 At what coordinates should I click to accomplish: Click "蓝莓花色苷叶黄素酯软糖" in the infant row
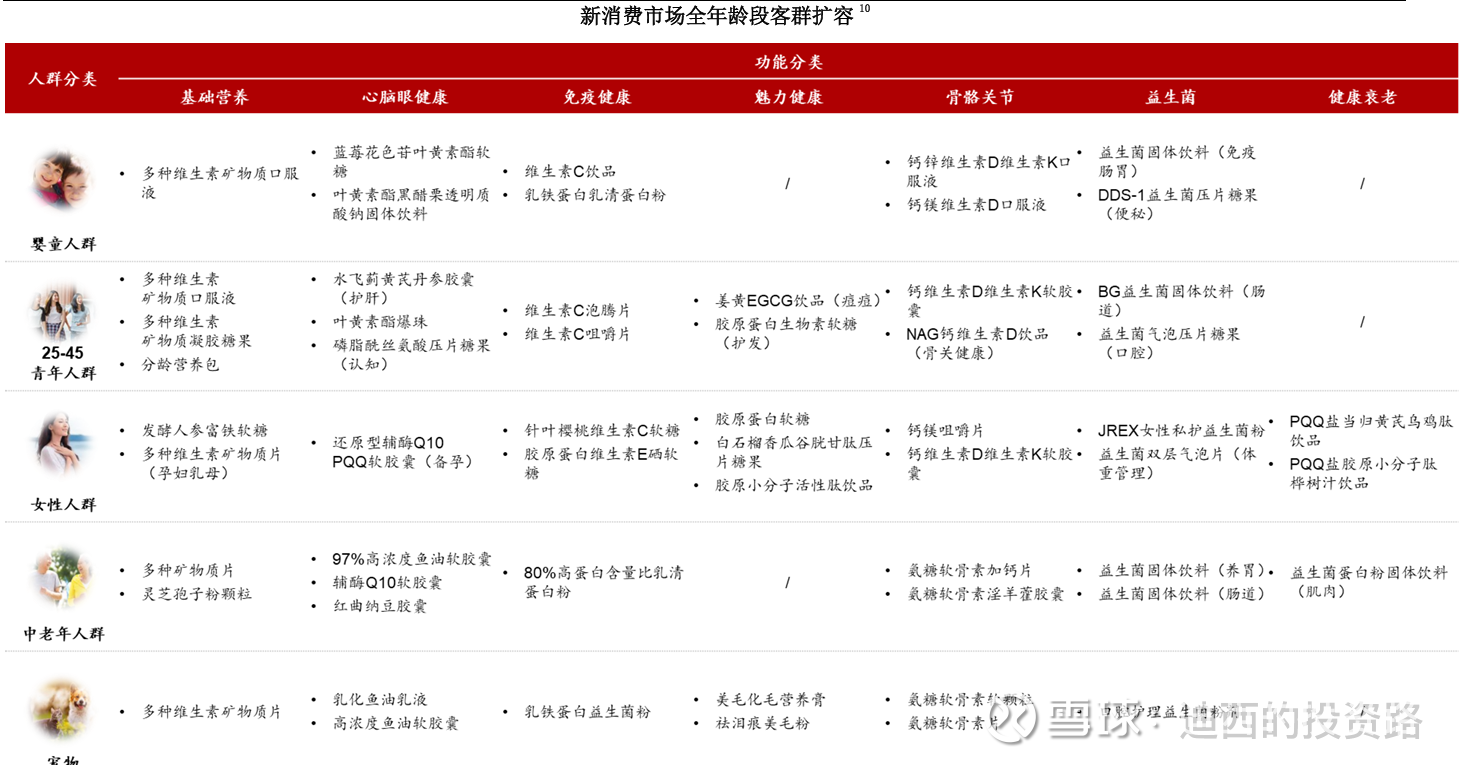[x=411, y=162]
